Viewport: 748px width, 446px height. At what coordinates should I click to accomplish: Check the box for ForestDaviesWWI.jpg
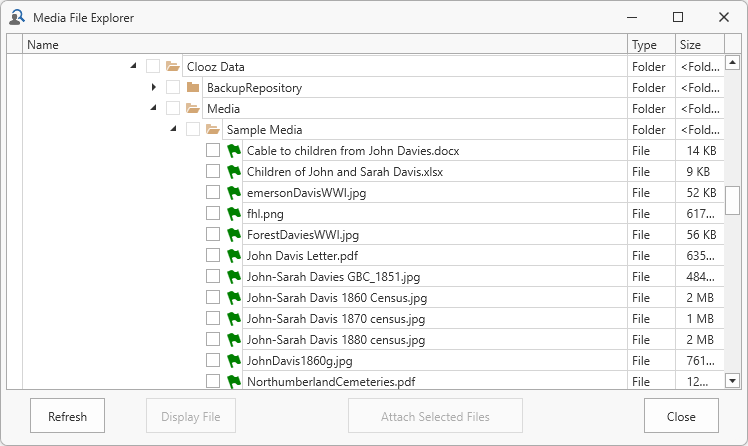tap(213, 235)
